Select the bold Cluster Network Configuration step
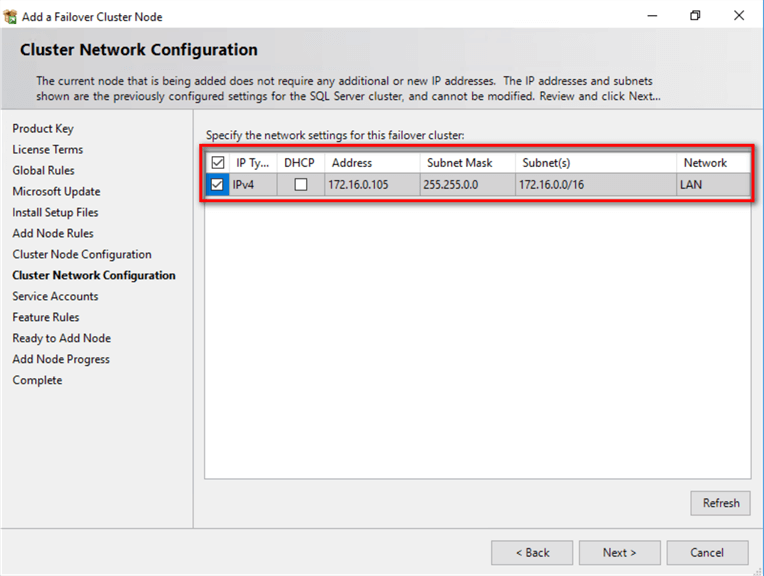Screen dimensions: 764x576 [94, 275]
